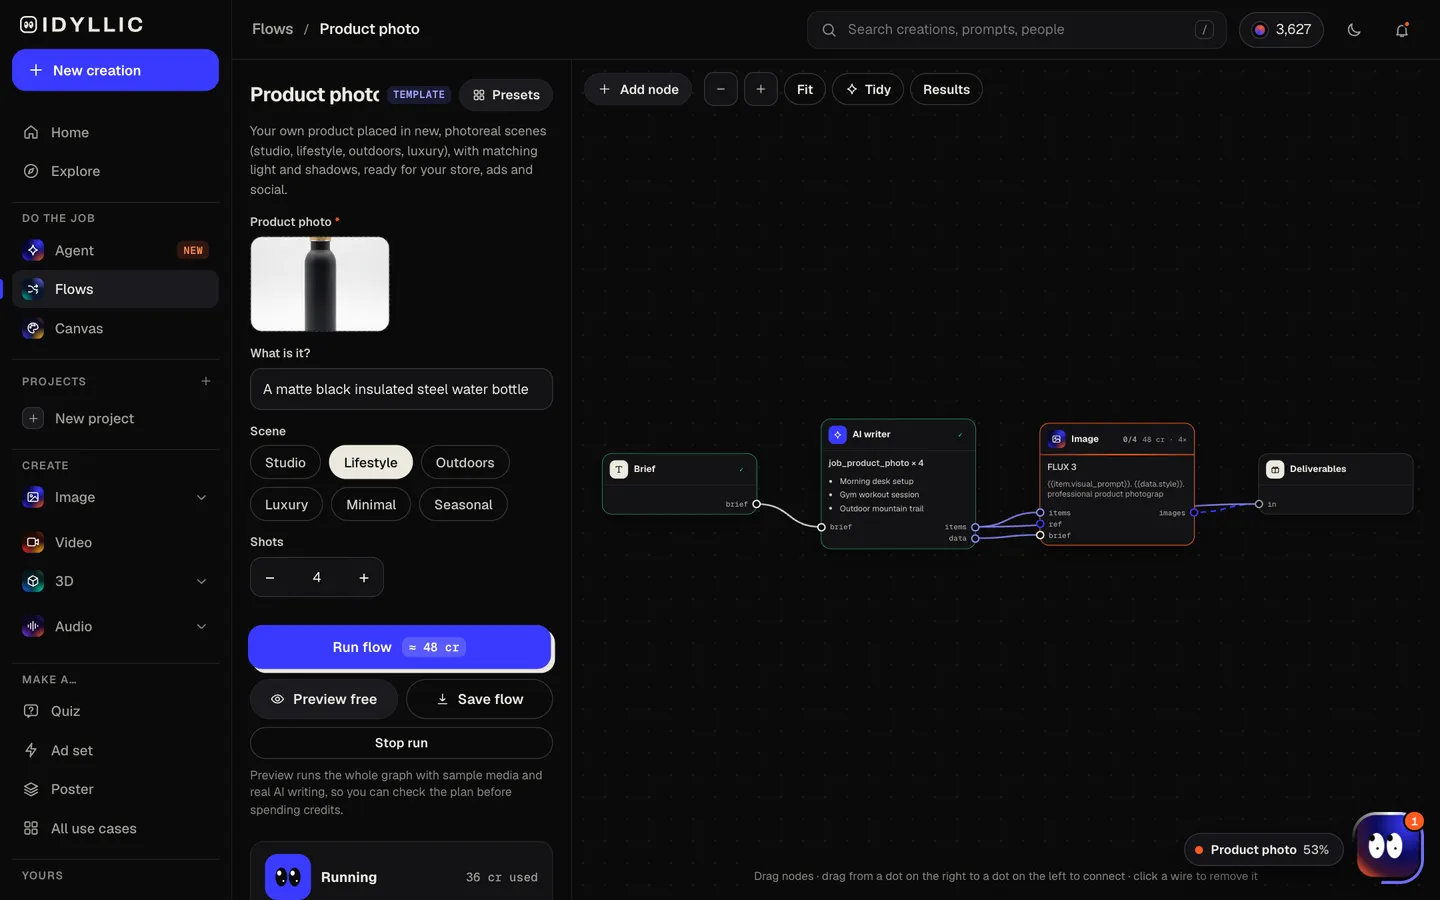
Task: Edit the 'What is it?' field
Action: (401, 389)
